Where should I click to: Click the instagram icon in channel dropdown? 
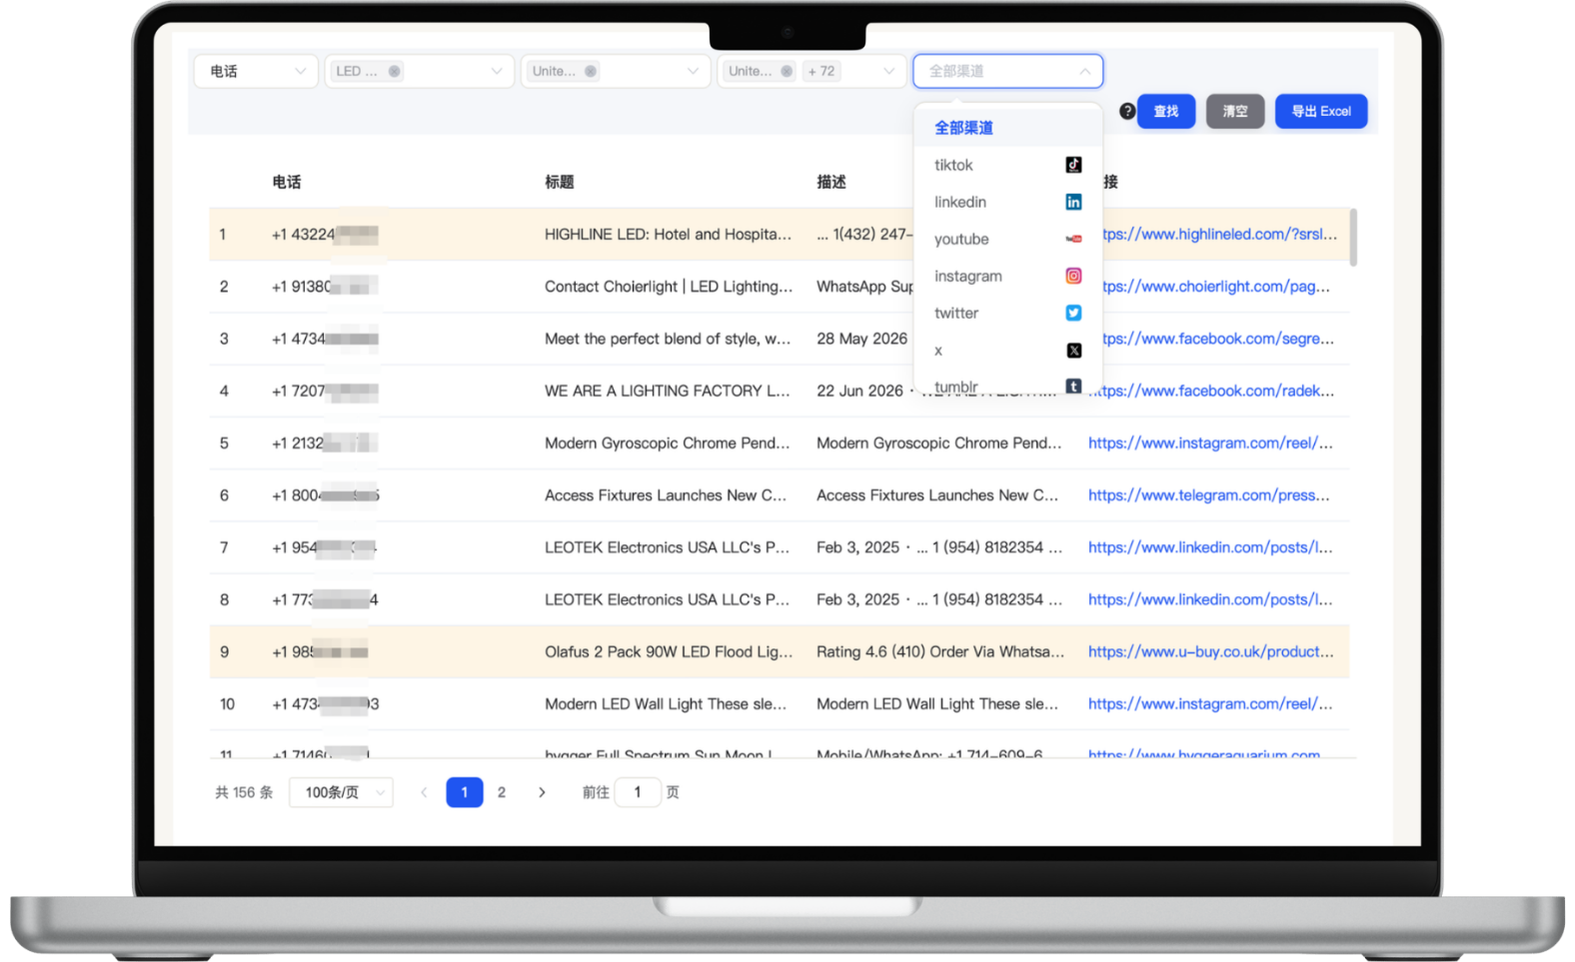click(x=1073, y=276)
